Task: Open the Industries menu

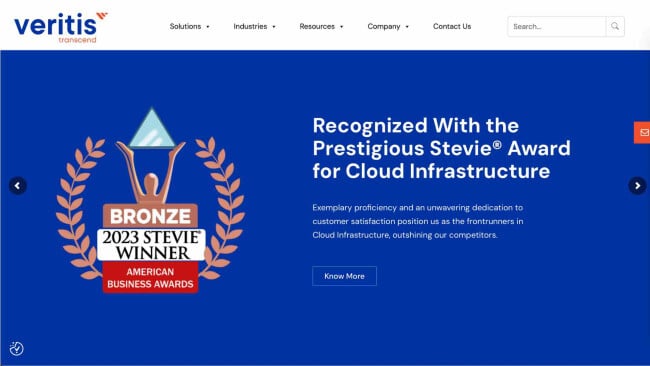Action: [250, 26]
